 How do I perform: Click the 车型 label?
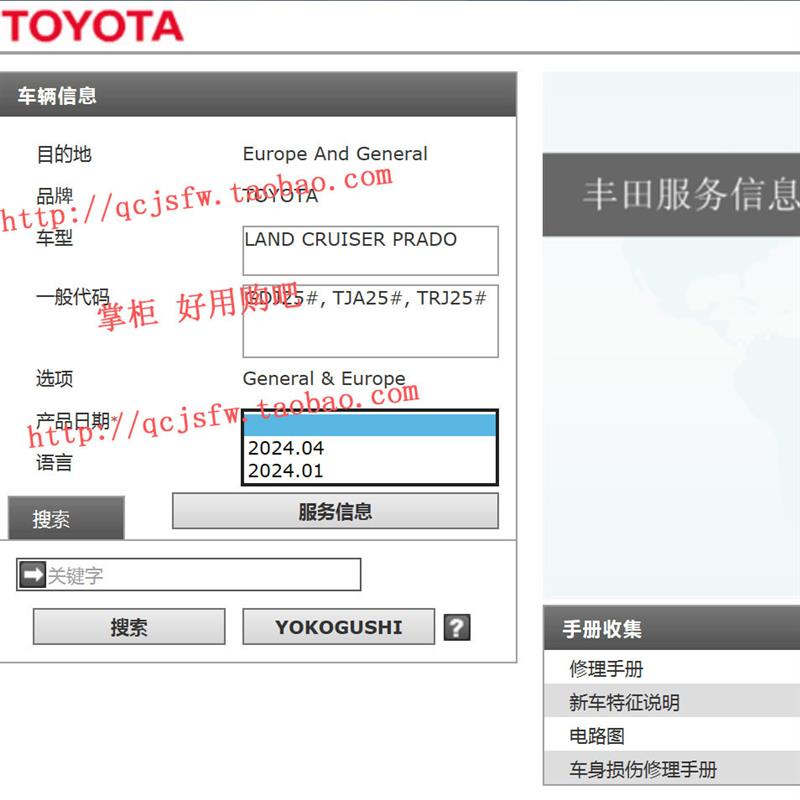coord(55,238)
